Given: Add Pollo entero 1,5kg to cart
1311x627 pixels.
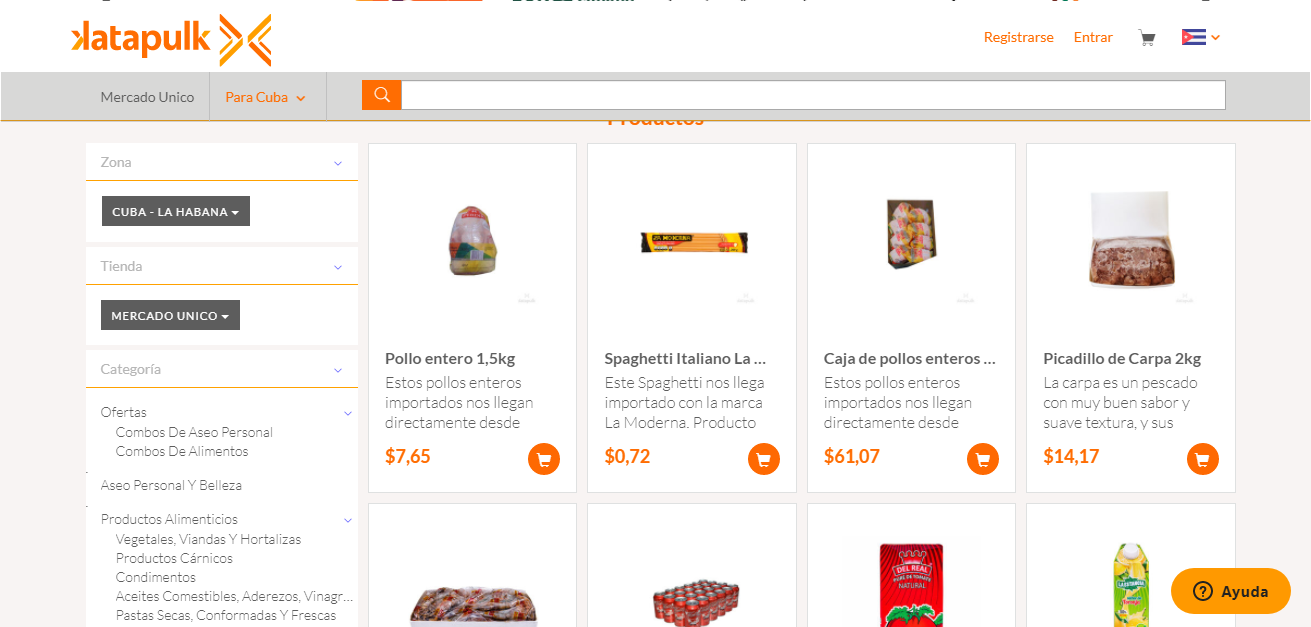Looking at the screenshot, I should 544,459.
